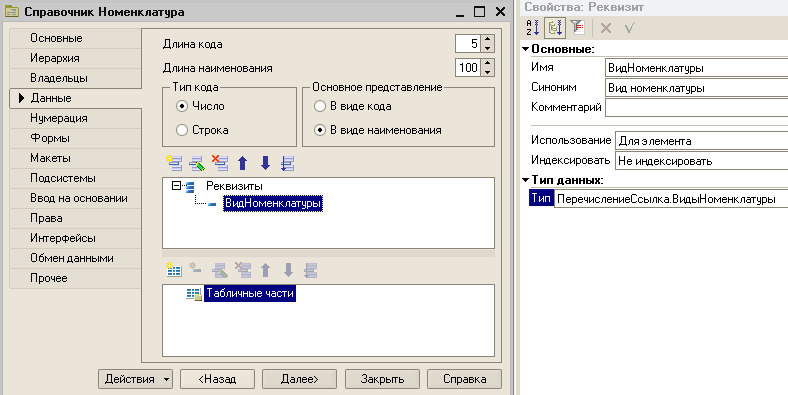Increase Длина наименования with the up spinner

487,63
